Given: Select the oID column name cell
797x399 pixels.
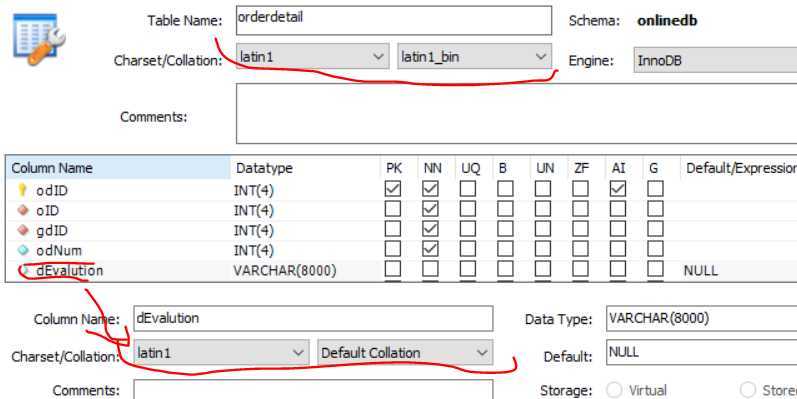Looking at the screenshot, I should (x=47, y=210).
